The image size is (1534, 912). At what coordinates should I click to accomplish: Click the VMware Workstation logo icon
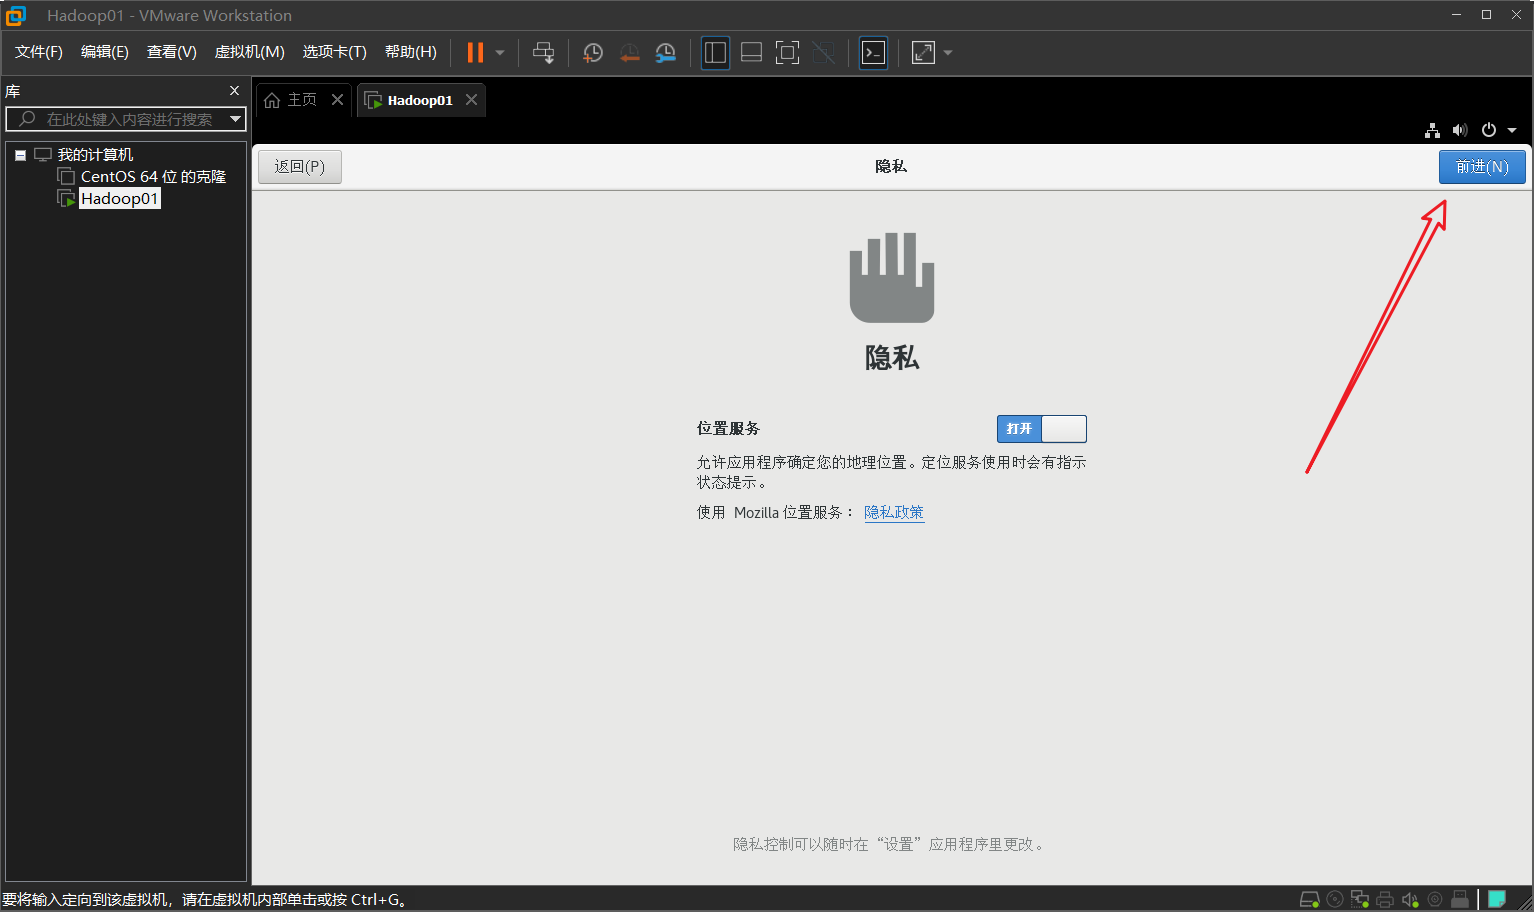click(x=16, y=15)
